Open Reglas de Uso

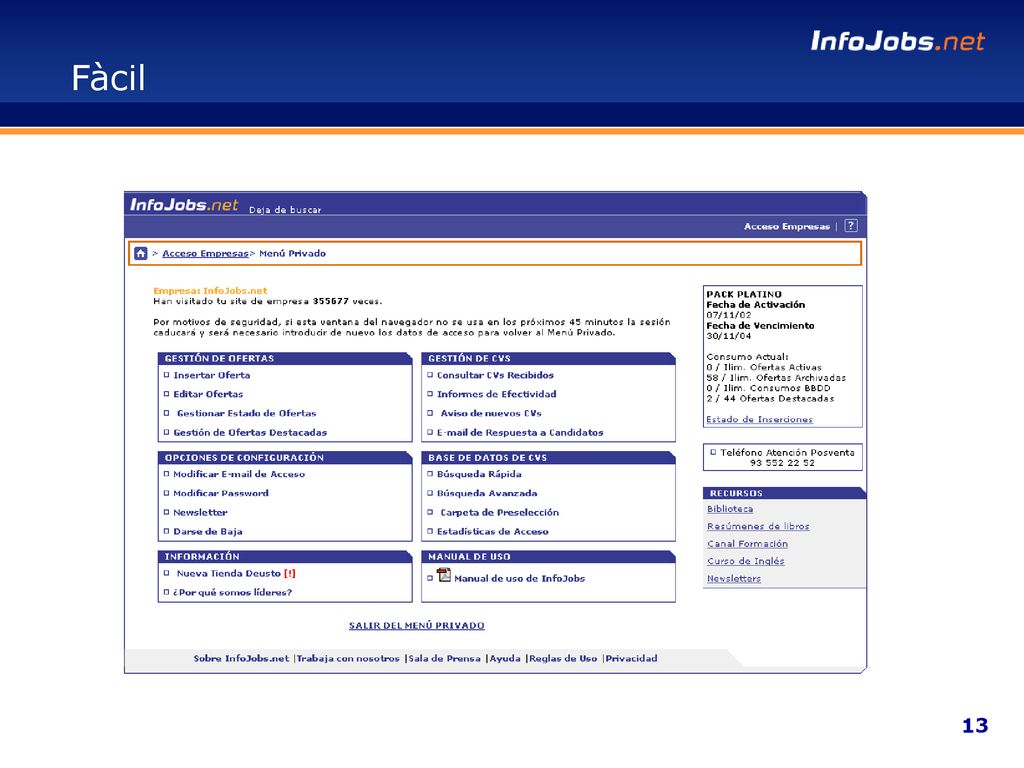click(x=563, y=658)
